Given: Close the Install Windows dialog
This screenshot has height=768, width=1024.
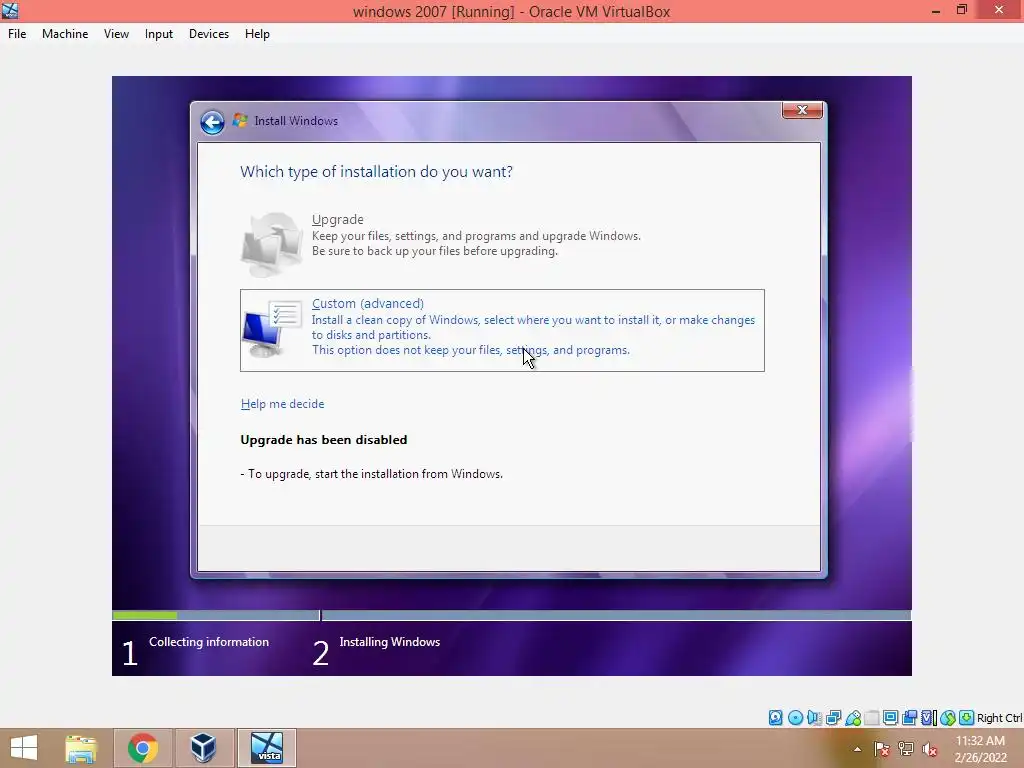Looking at the screenshot, I should pyautogui.click(x=803, y=110).
